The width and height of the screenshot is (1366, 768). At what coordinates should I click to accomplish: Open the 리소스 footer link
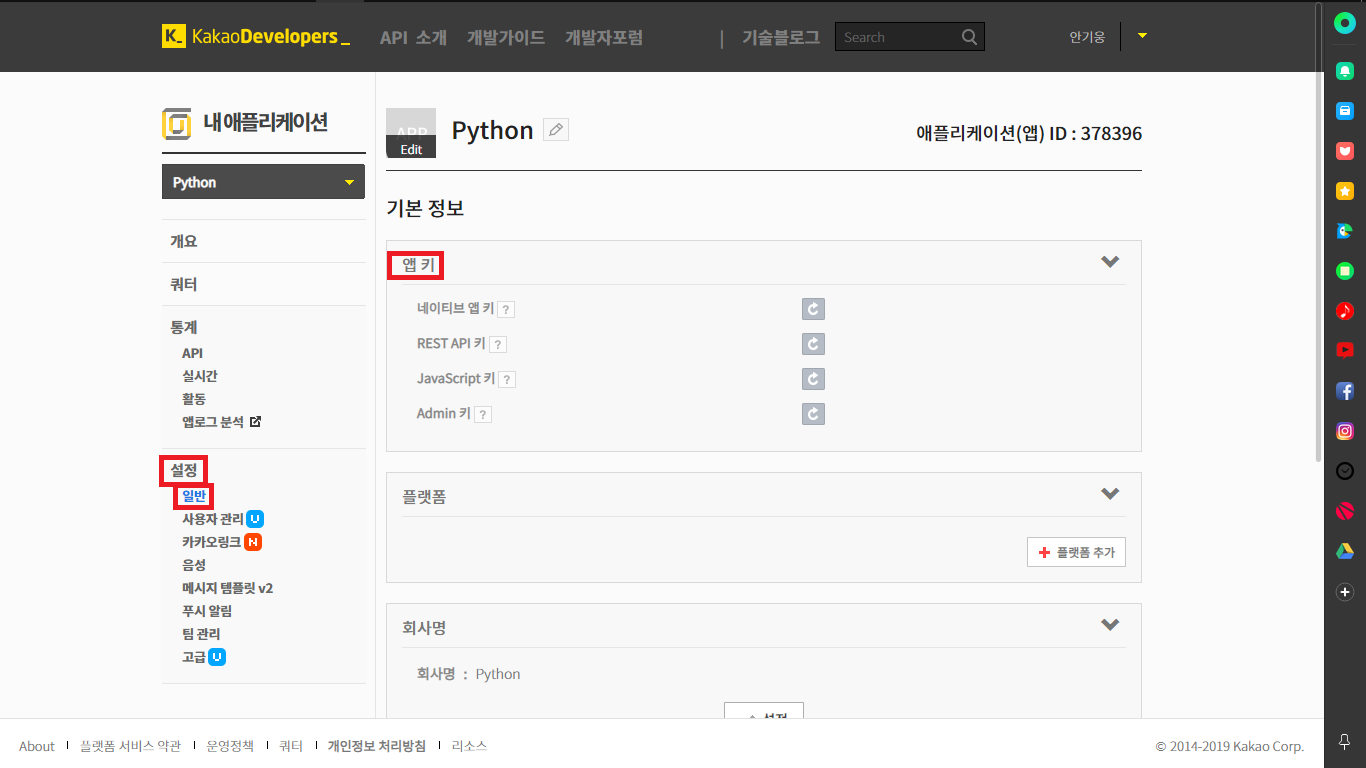pos(469,746)
